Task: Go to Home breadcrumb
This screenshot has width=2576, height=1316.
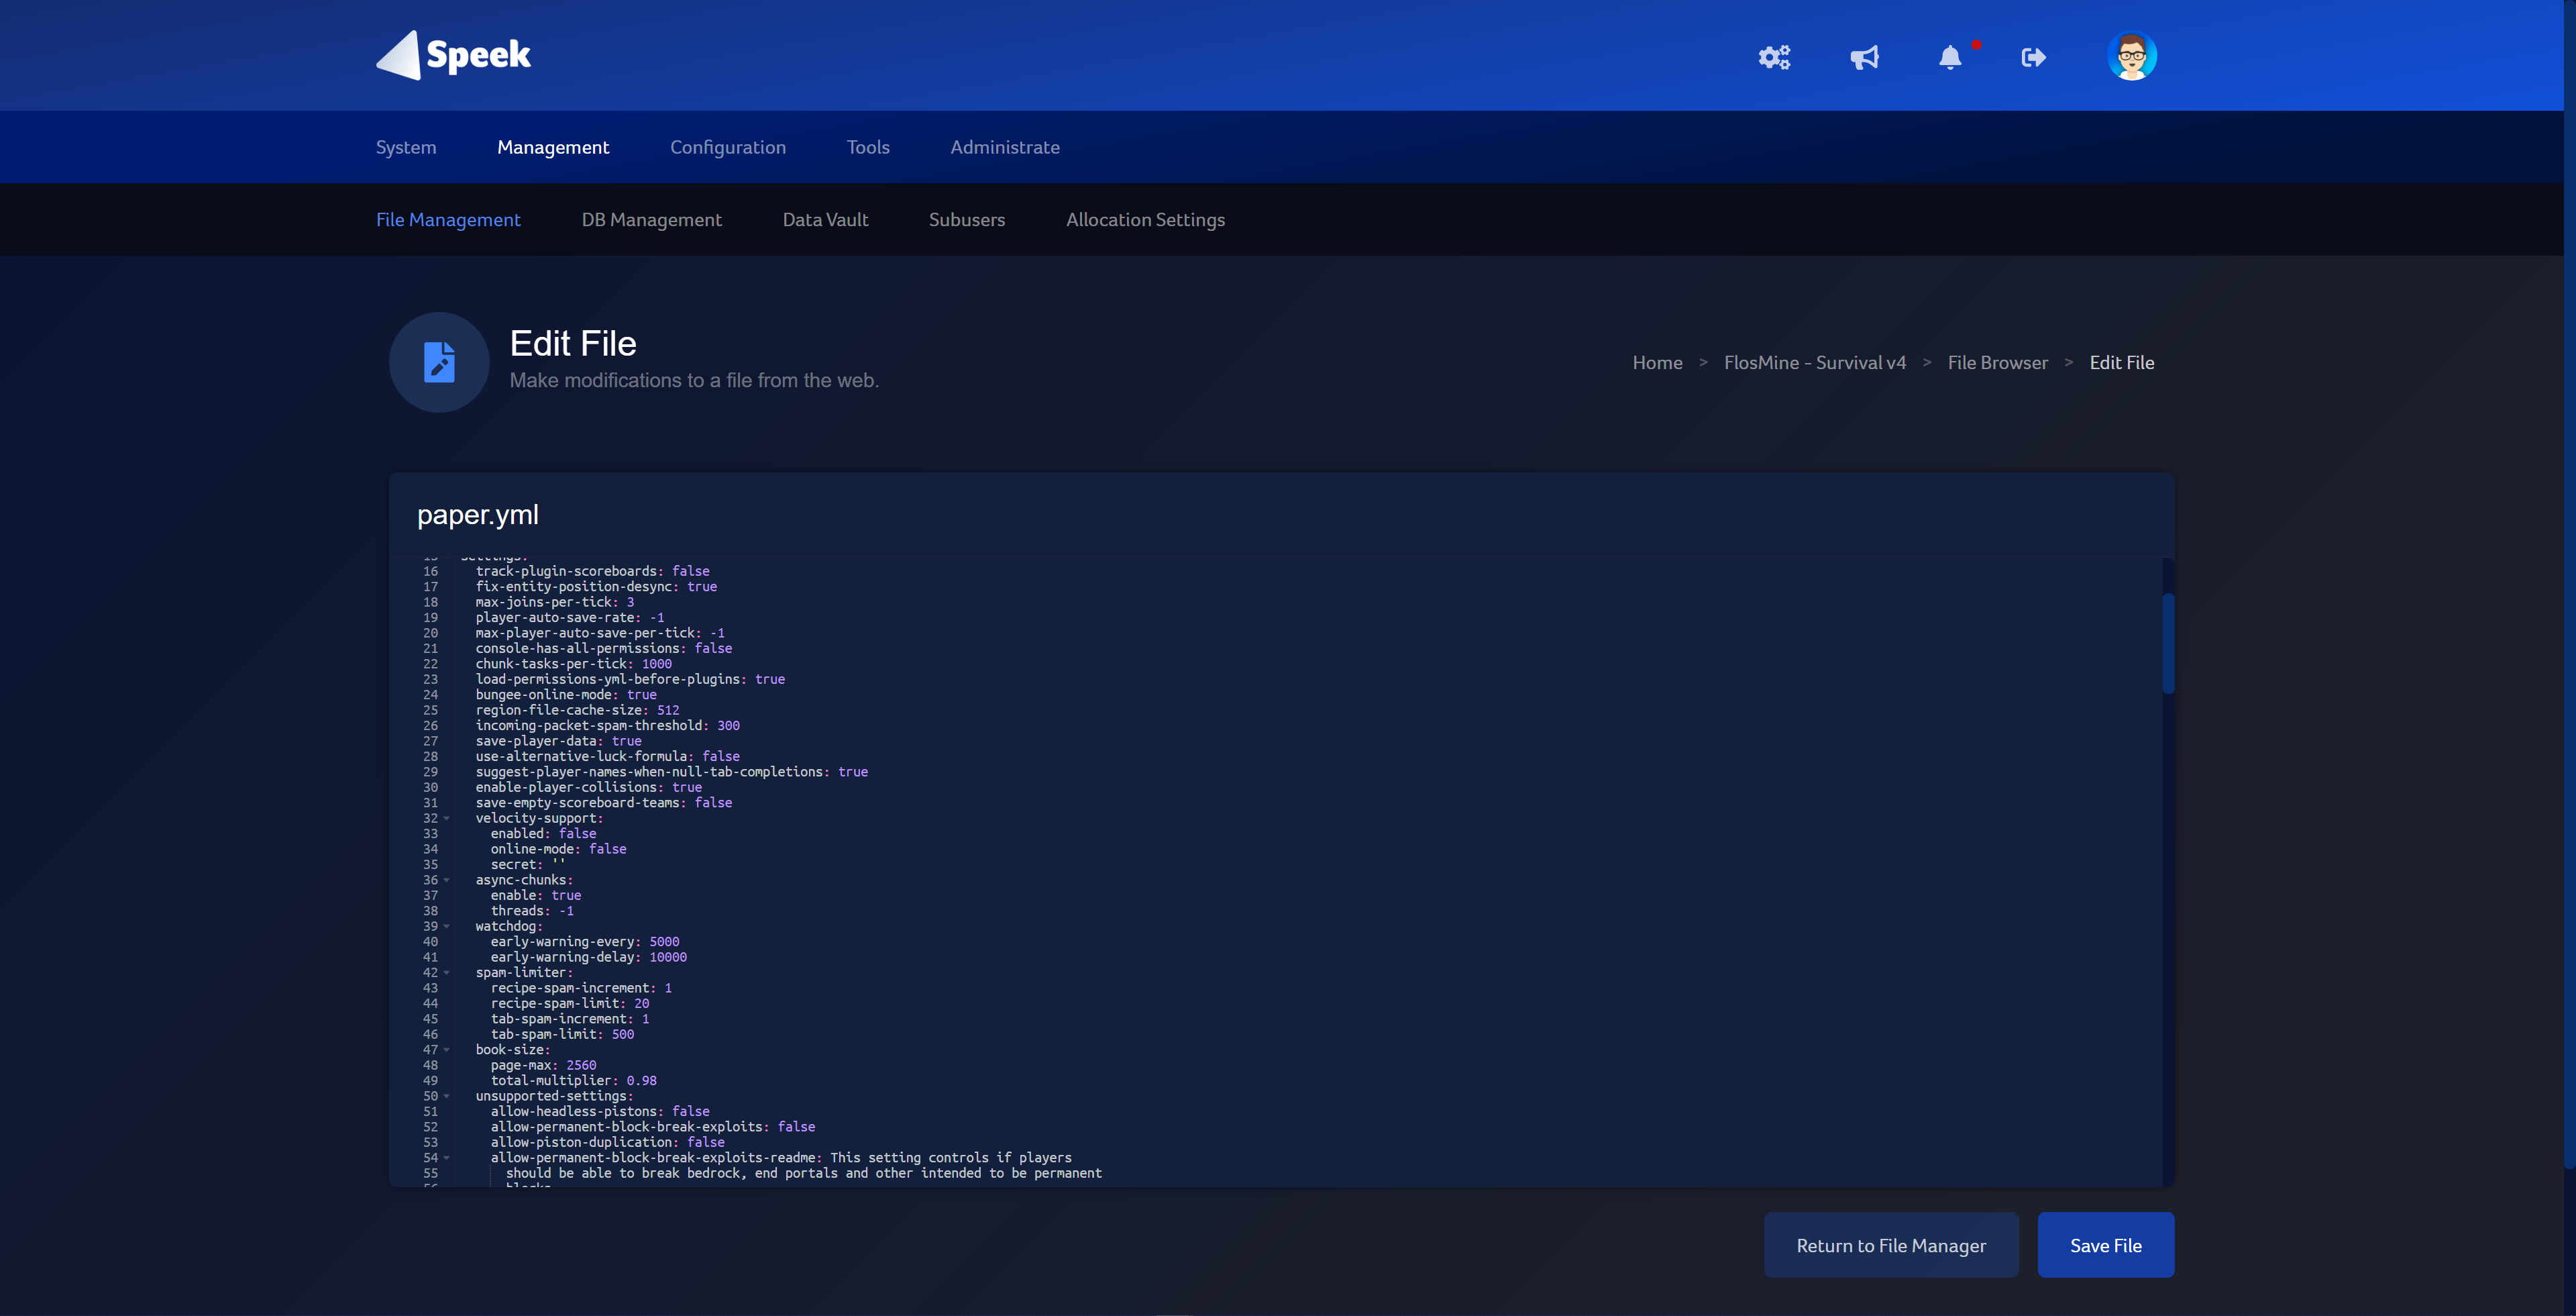Action: click(1657, 362)
